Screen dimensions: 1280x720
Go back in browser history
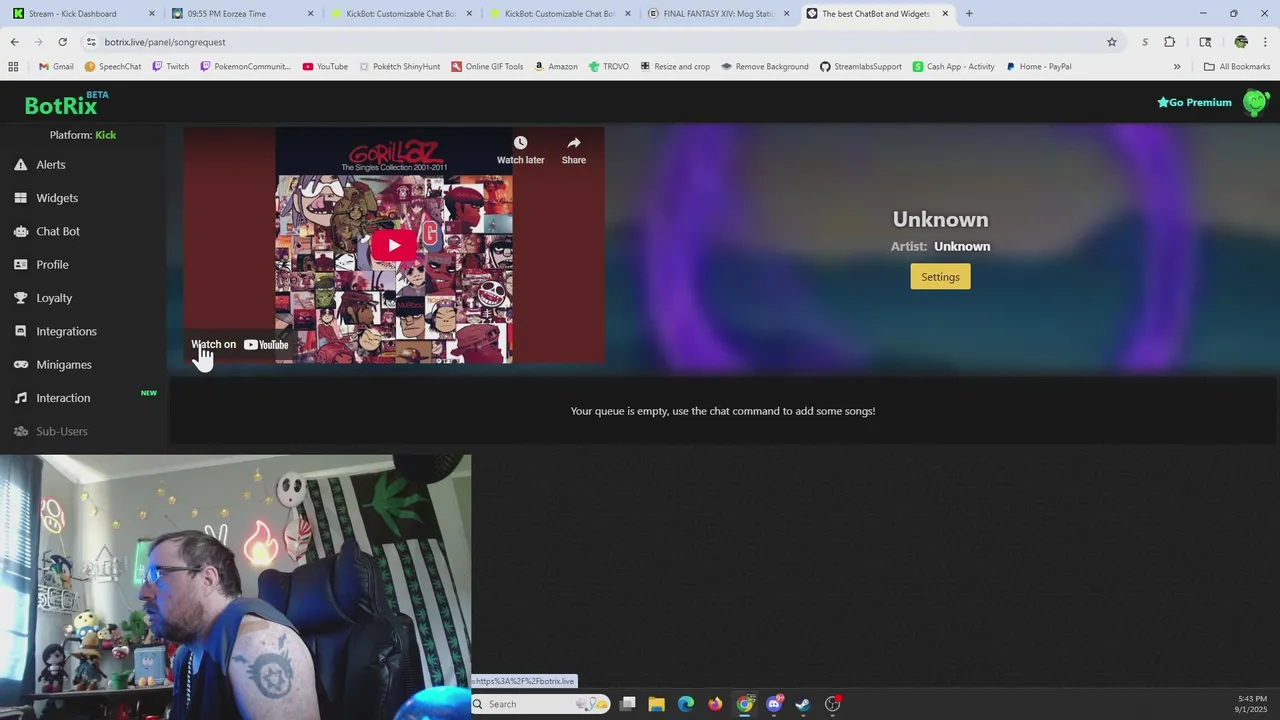[x=14, y=42]
